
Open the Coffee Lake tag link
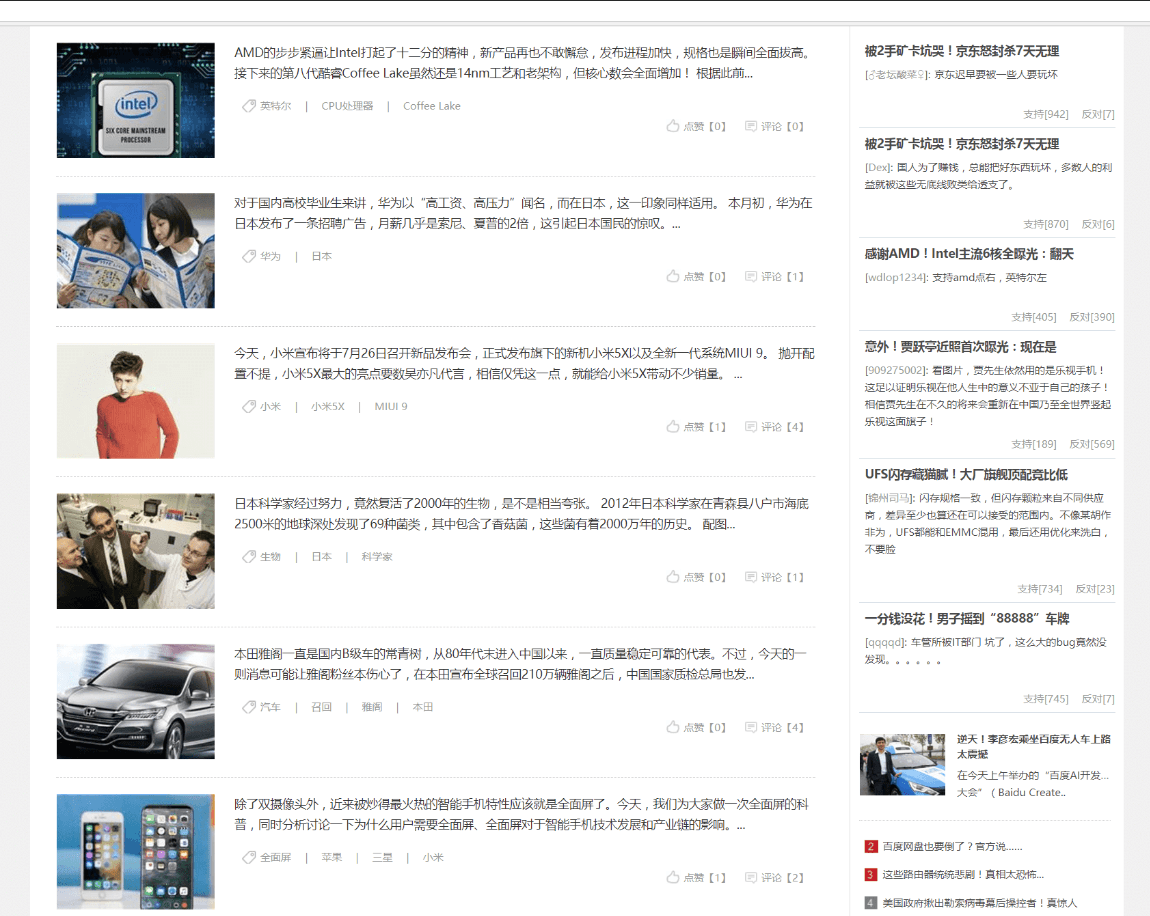(431, 106)
